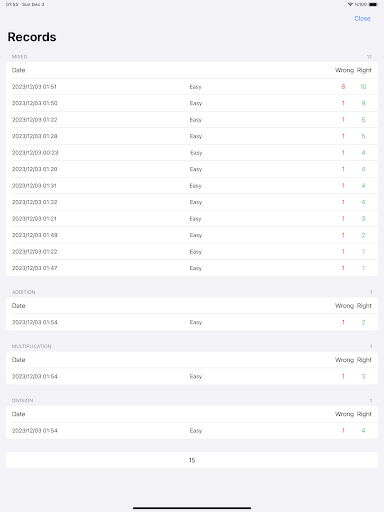Choose the 2023/12/03 00:23 record entry
The image size is (384, 512).
click(x=192, y=153)
